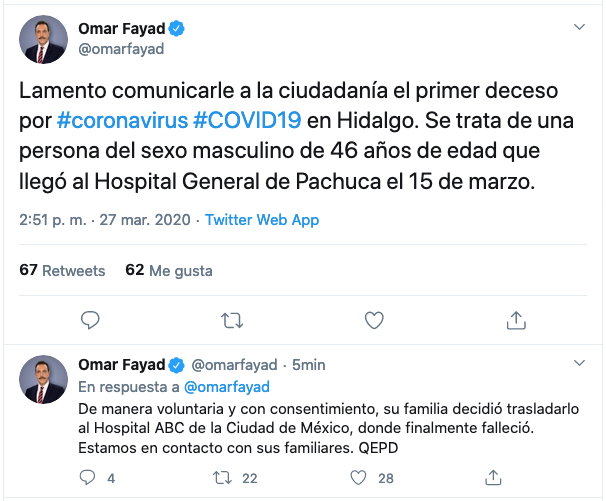Screen dimensions: 606x501
Task: Share the main tweet
Action: tap(517, 320)
